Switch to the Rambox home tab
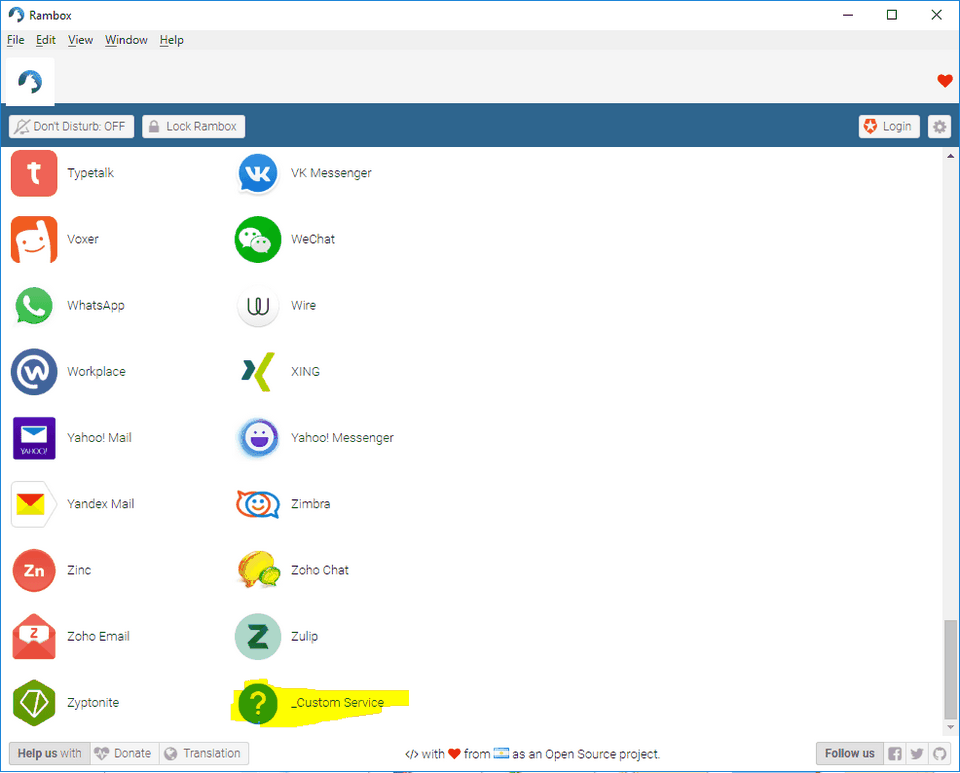 (x=30, y=81)
